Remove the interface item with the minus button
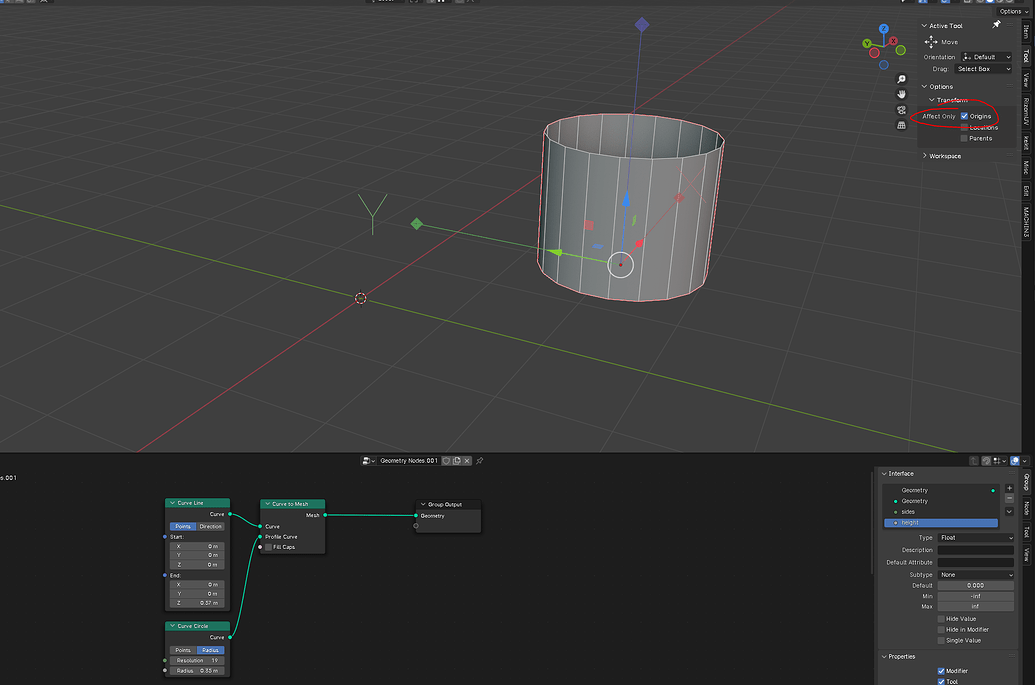Screen dimensions: 1035x685 [1009, 498]
